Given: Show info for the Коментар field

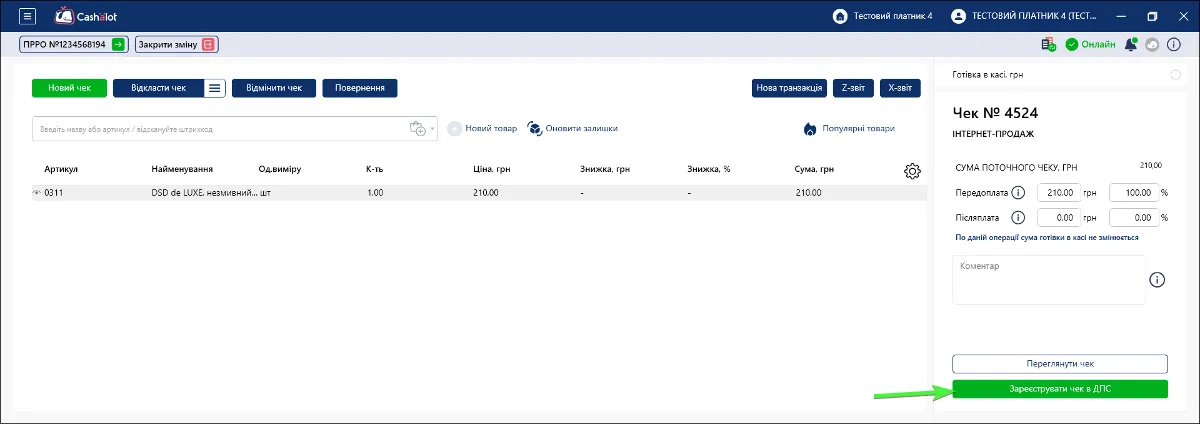Looking at the screenshot, I should click(1158, 280).
